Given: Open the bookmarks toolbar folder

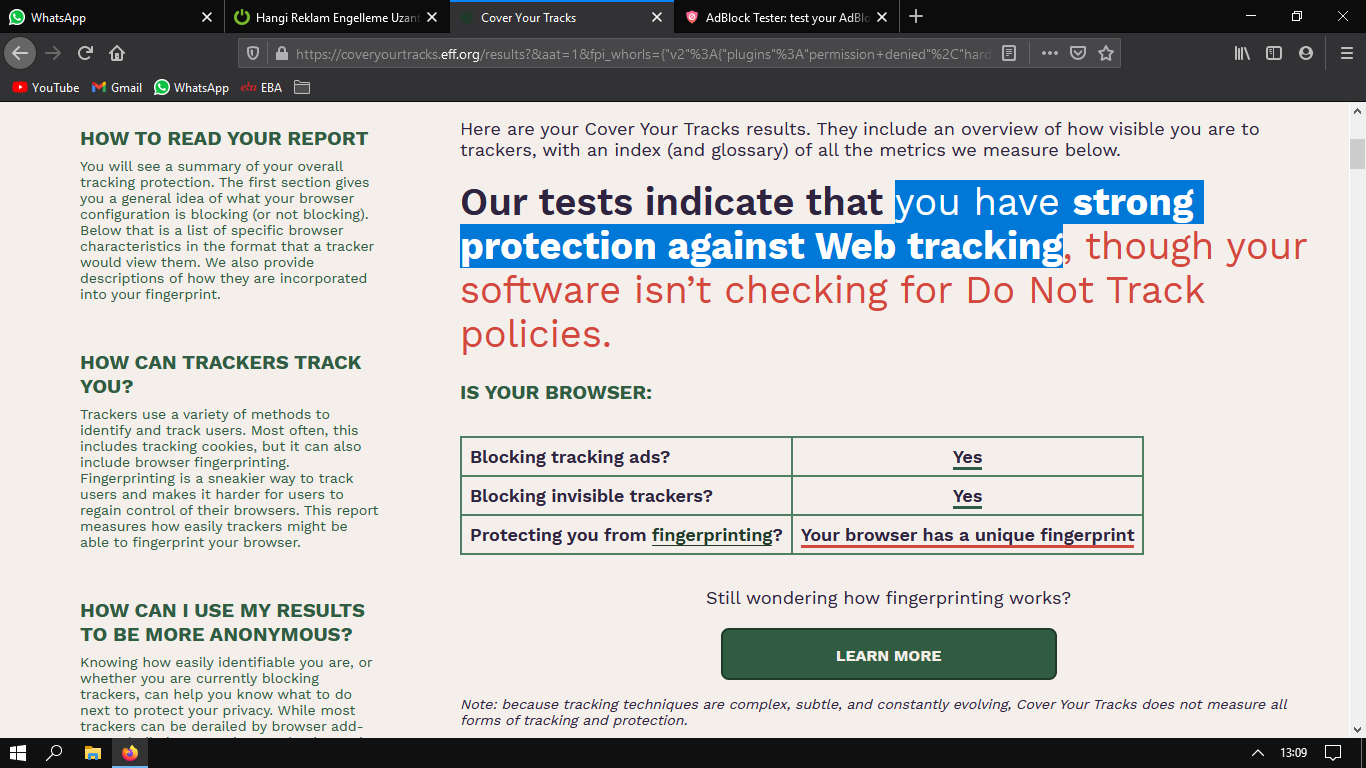Looking at the screenshot, I should pos(302,87).
